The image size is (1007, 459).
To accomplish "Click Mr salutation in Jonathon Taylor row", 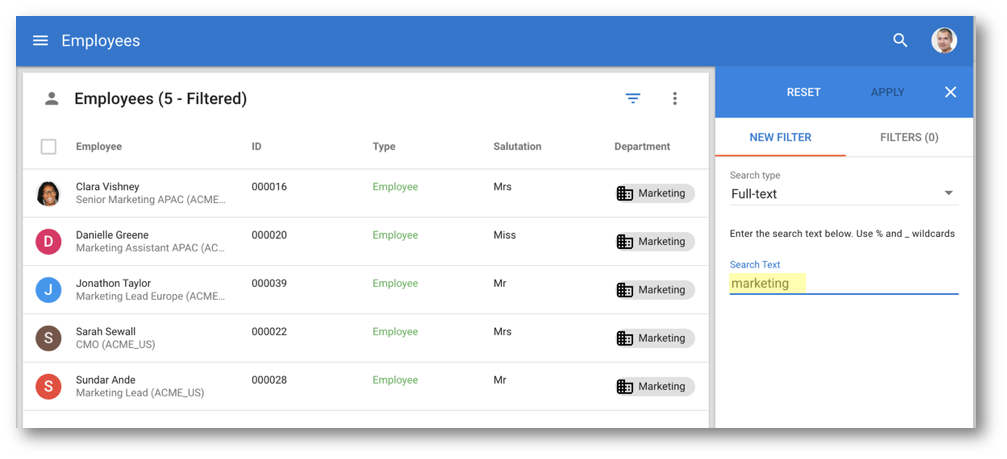I will (500, 283).
